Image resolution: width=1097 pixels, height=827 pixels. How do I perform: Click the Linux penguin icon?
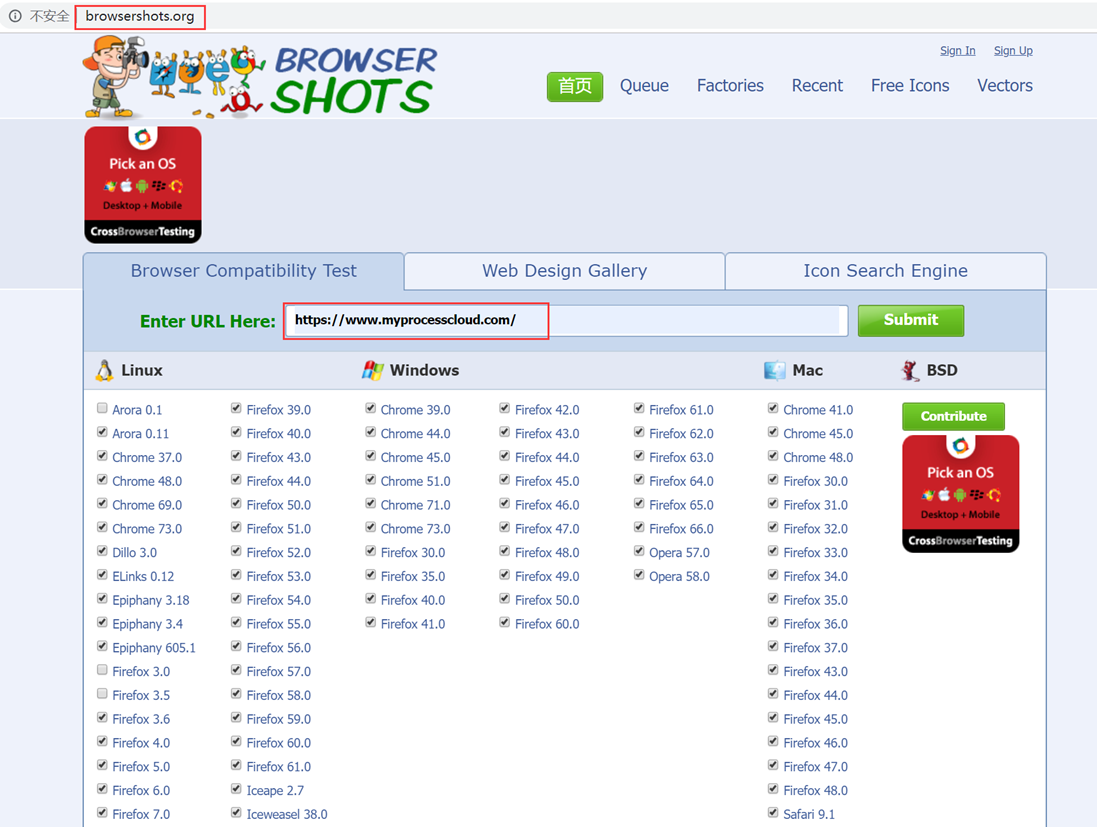point(104,370)
